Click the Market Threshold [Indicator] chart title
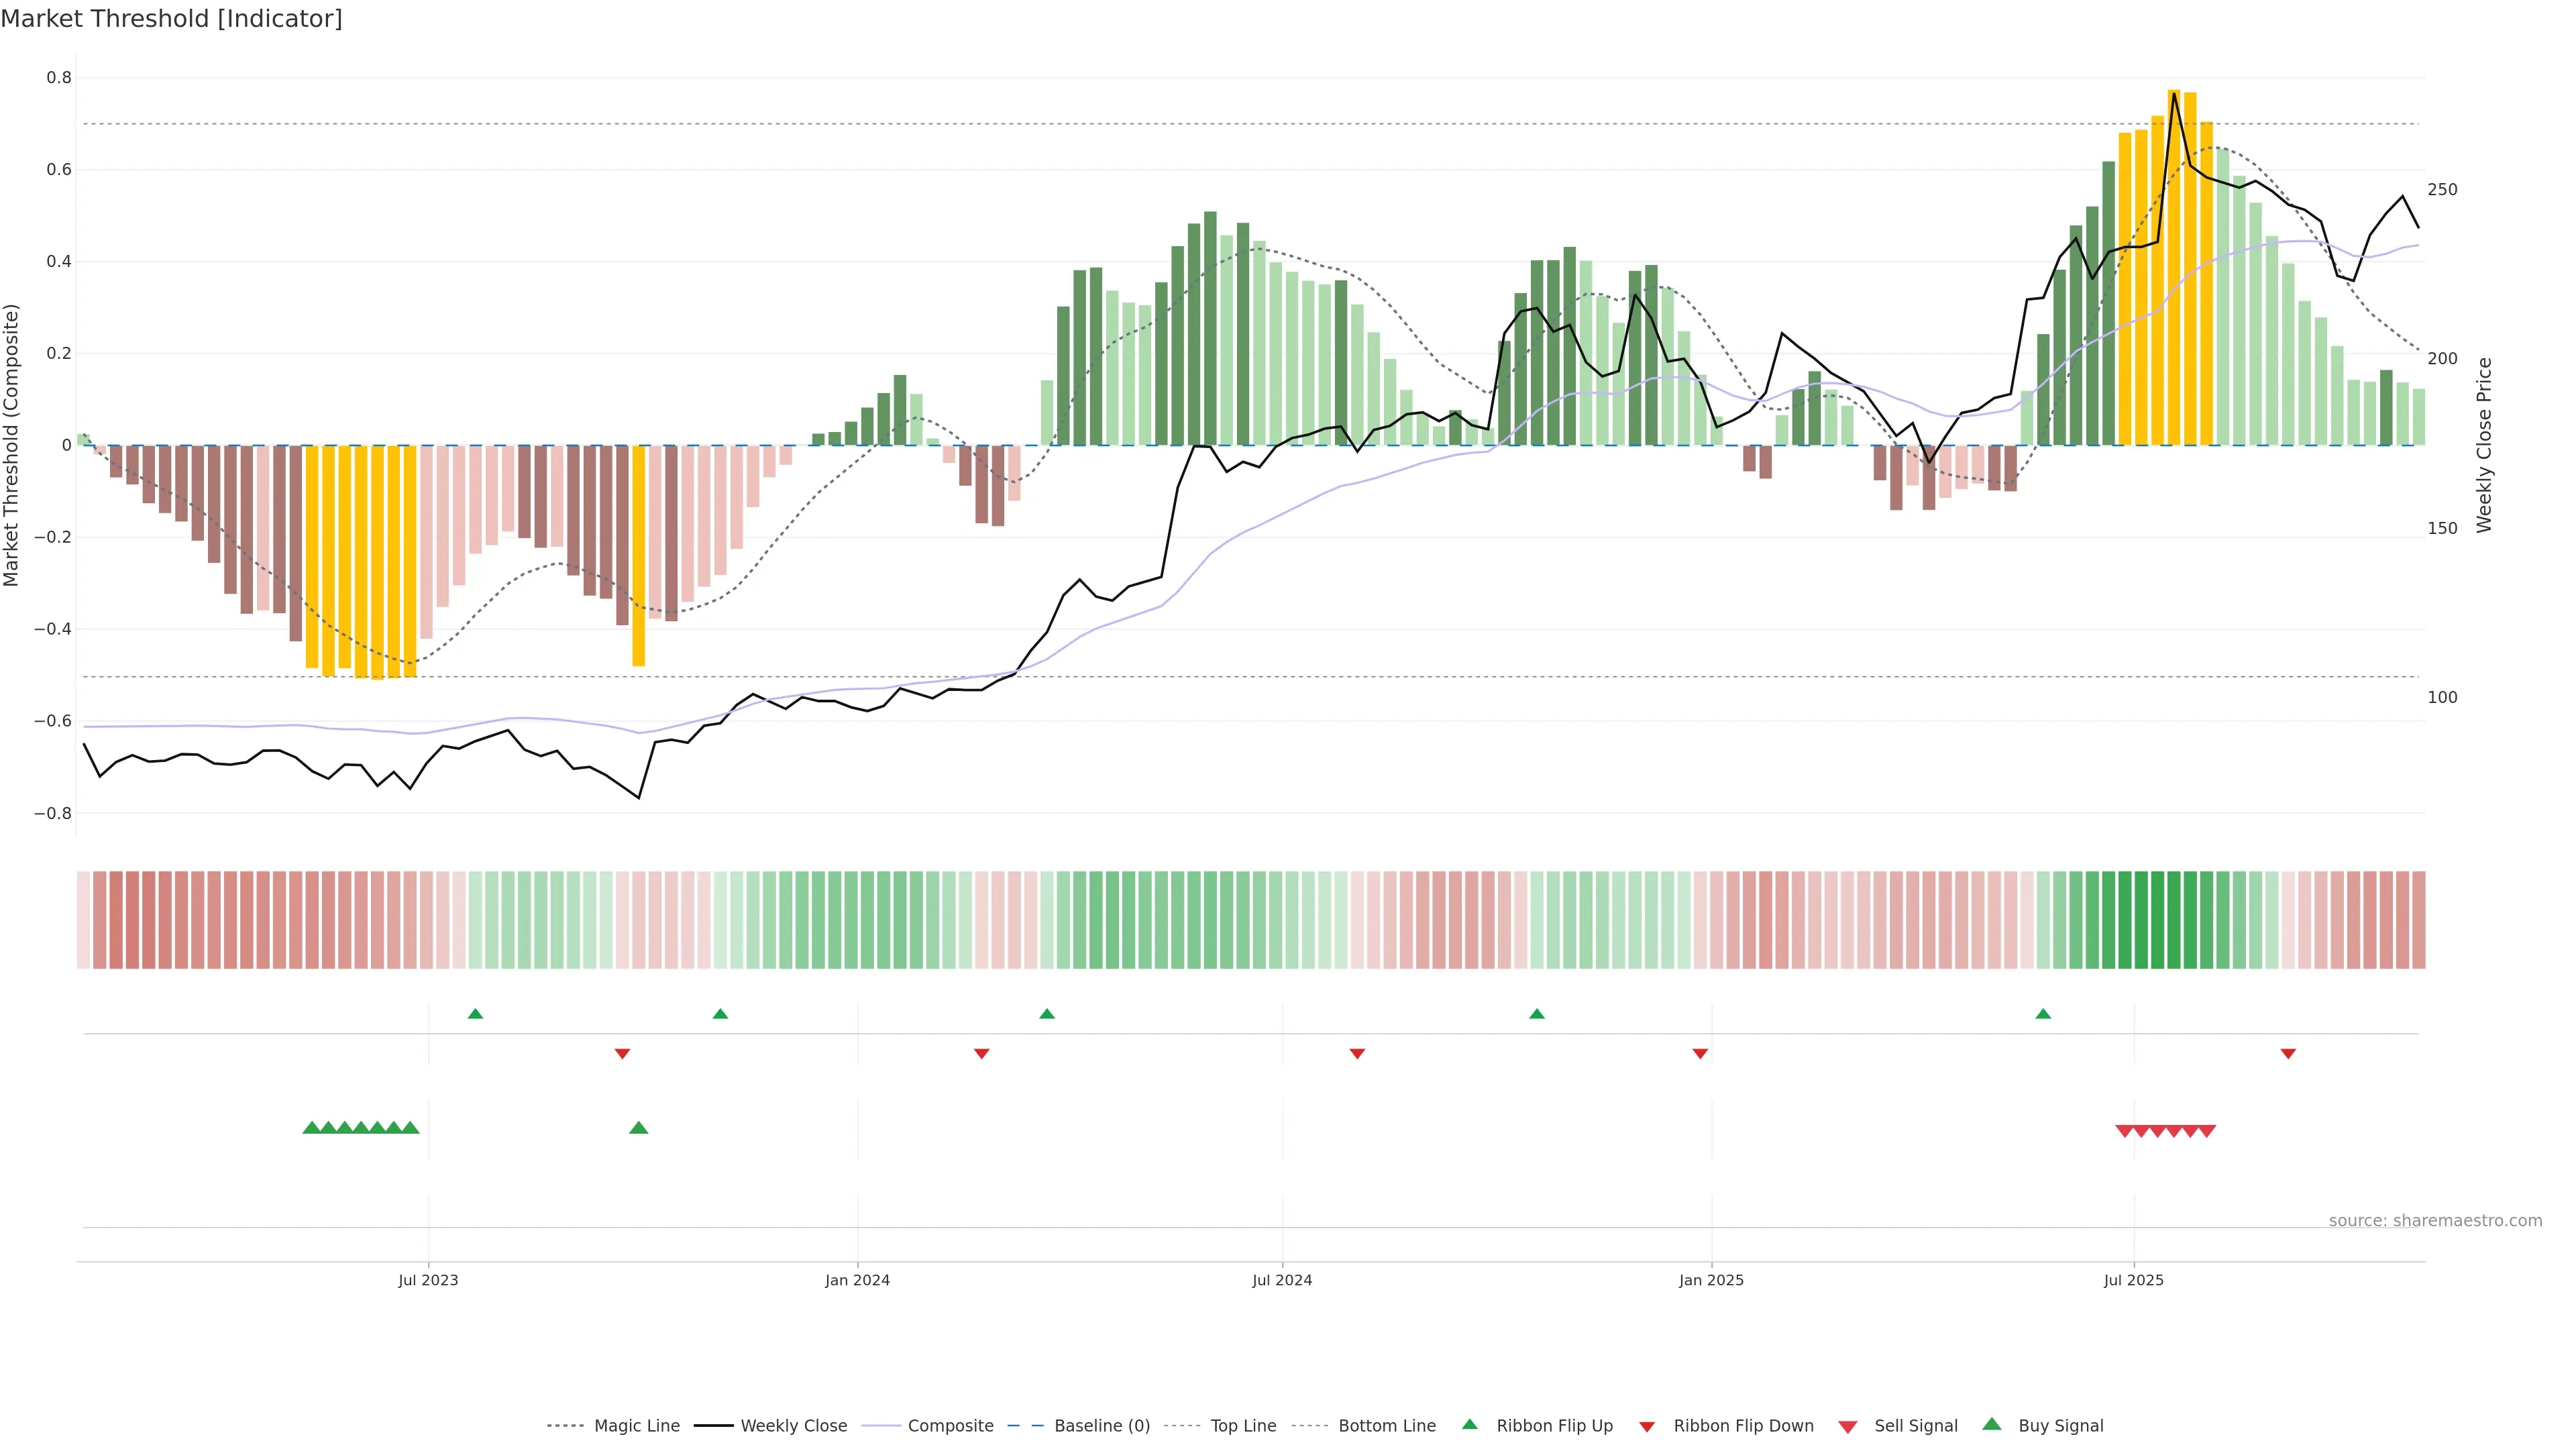Viewport: 2576px width, 1449px height. (171, 19)
